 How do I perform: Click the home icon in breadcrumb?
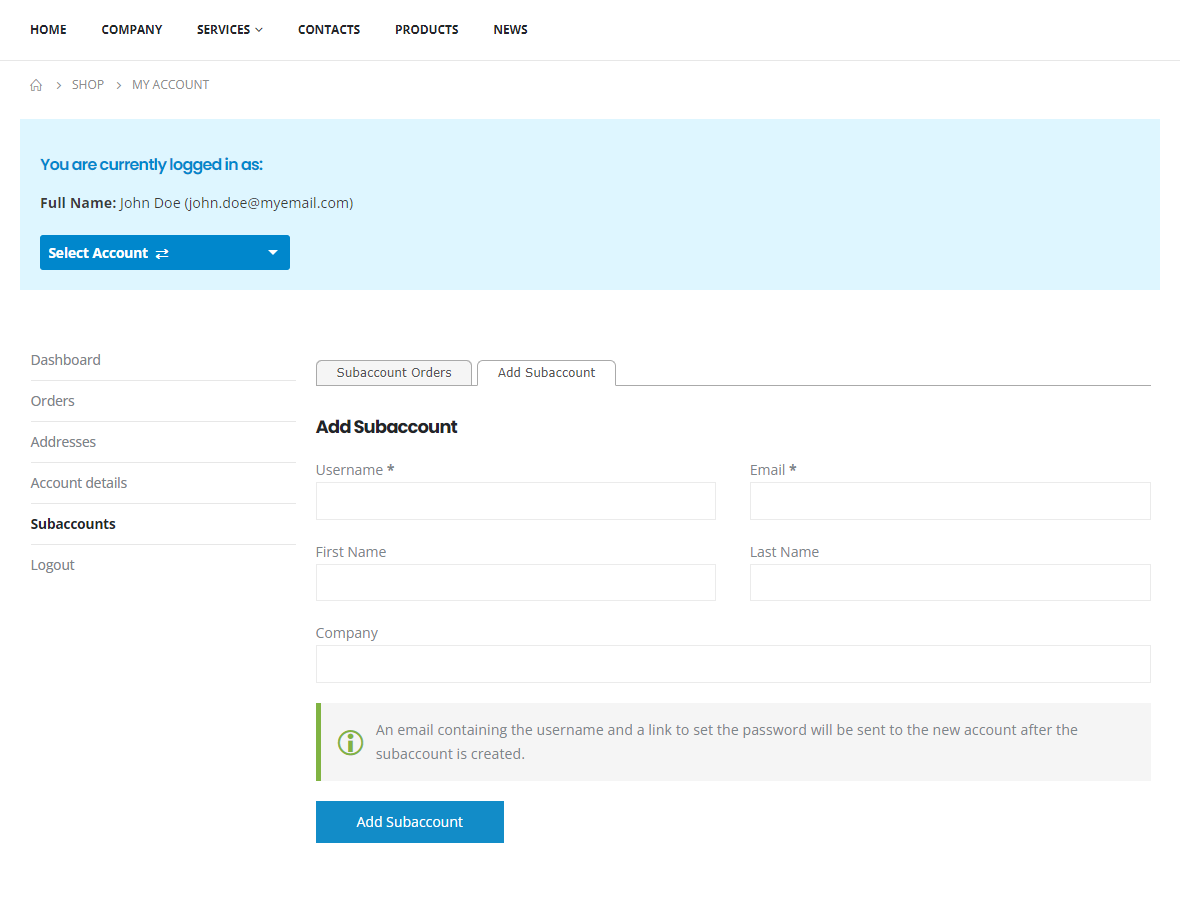tap(36, 85)
